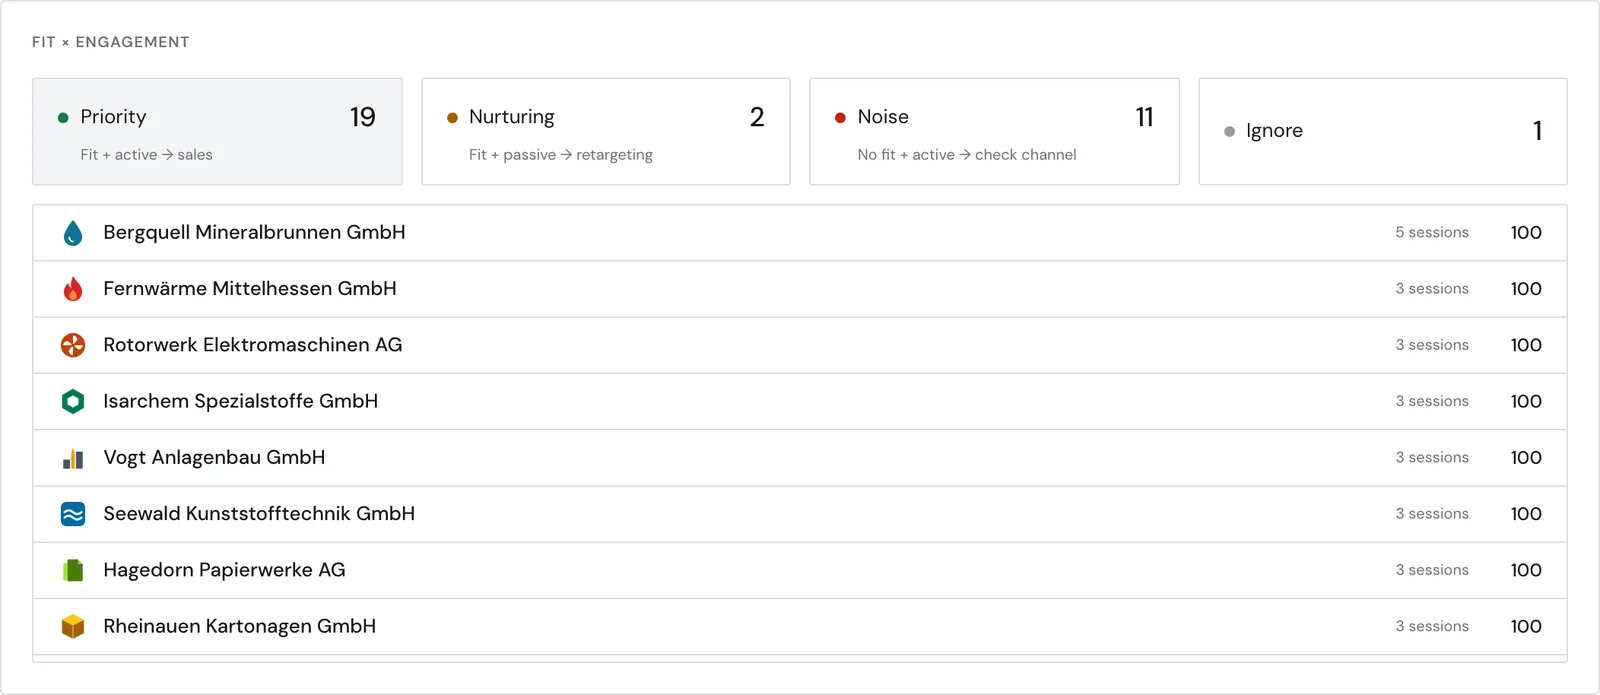Click the Isarchem Spezialstoffe hexagon icon
This screenshot has height=695, width=1600.
click(73, 401)
